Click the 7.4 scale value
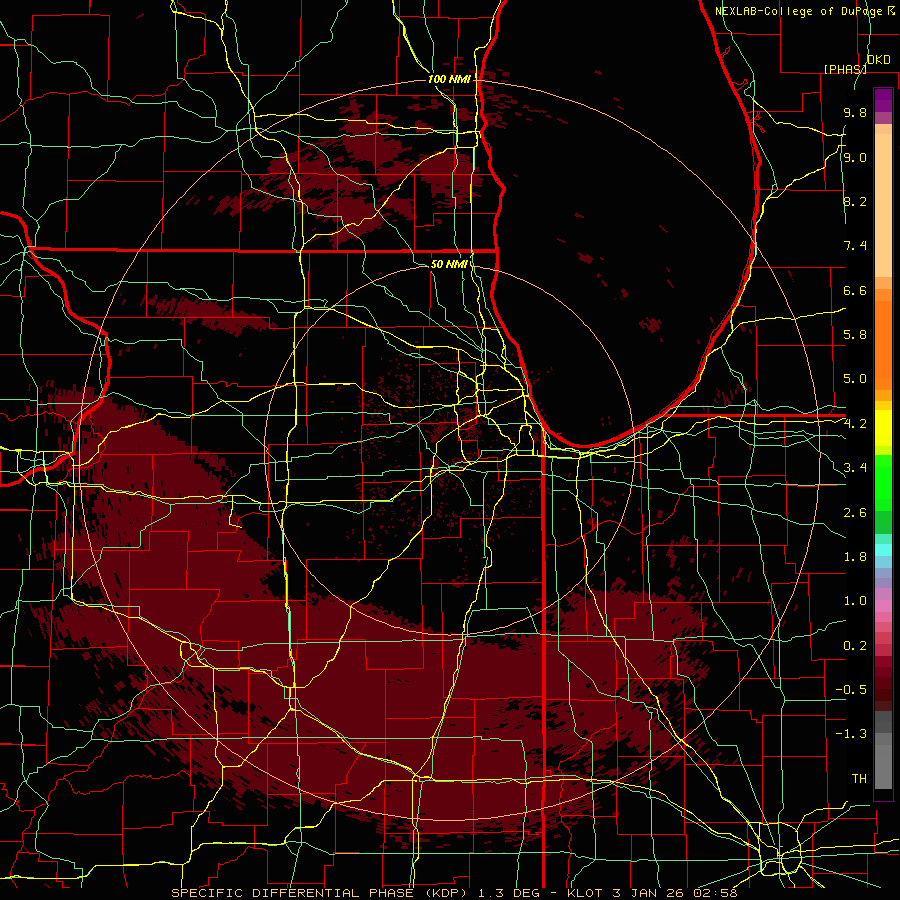 [x=855, y=246]
